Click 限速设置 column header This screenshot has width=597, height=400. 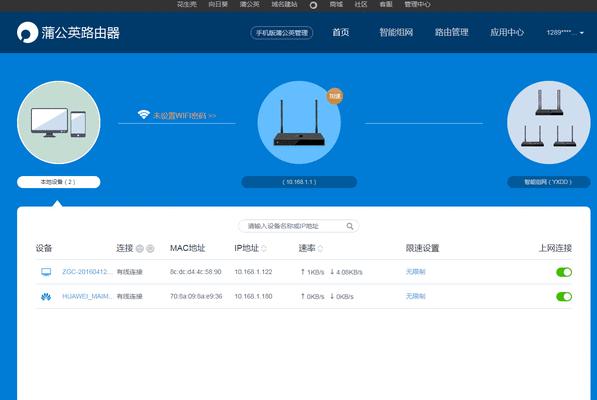tap(422, 248)
